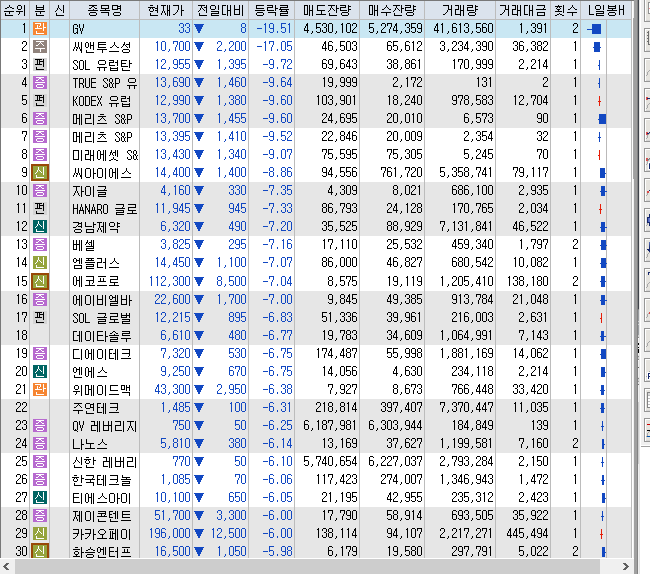The height and width of the screenshot is (574, 650).
Task: Click the 신 badge next to 에코프로
Action: click(40, 281)
